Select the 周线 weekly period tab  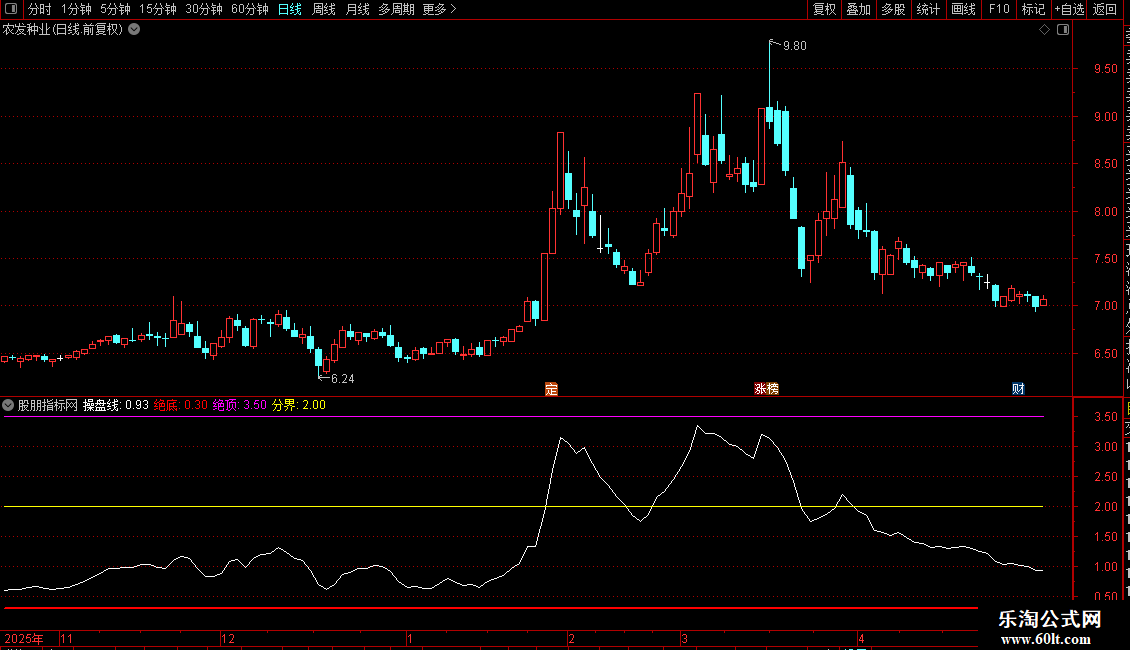tap(324, 9)
